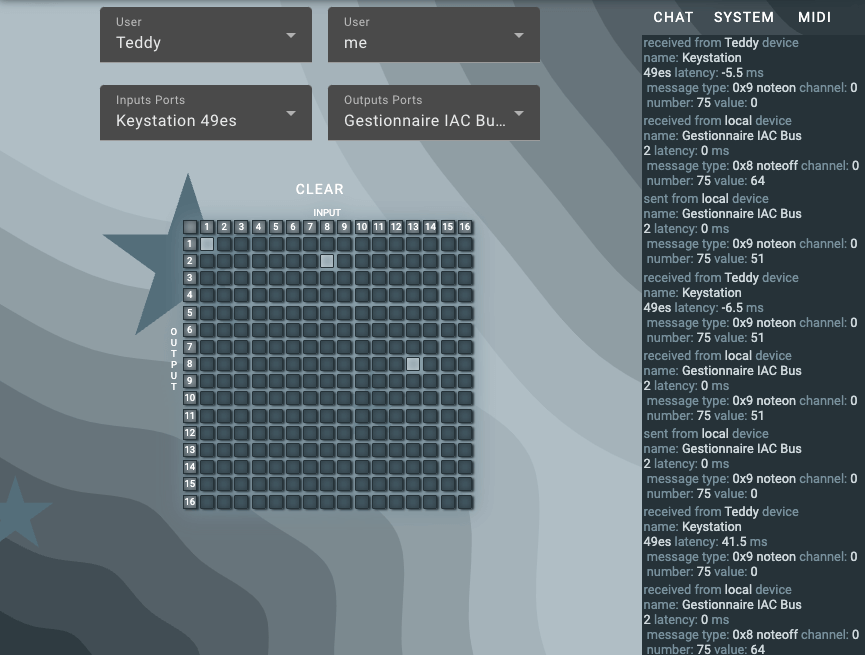The height and width of the screenshot is (655, 865).
Task: Click the 'latency: -5.5 ms' log entry
Action: [719, 73]
